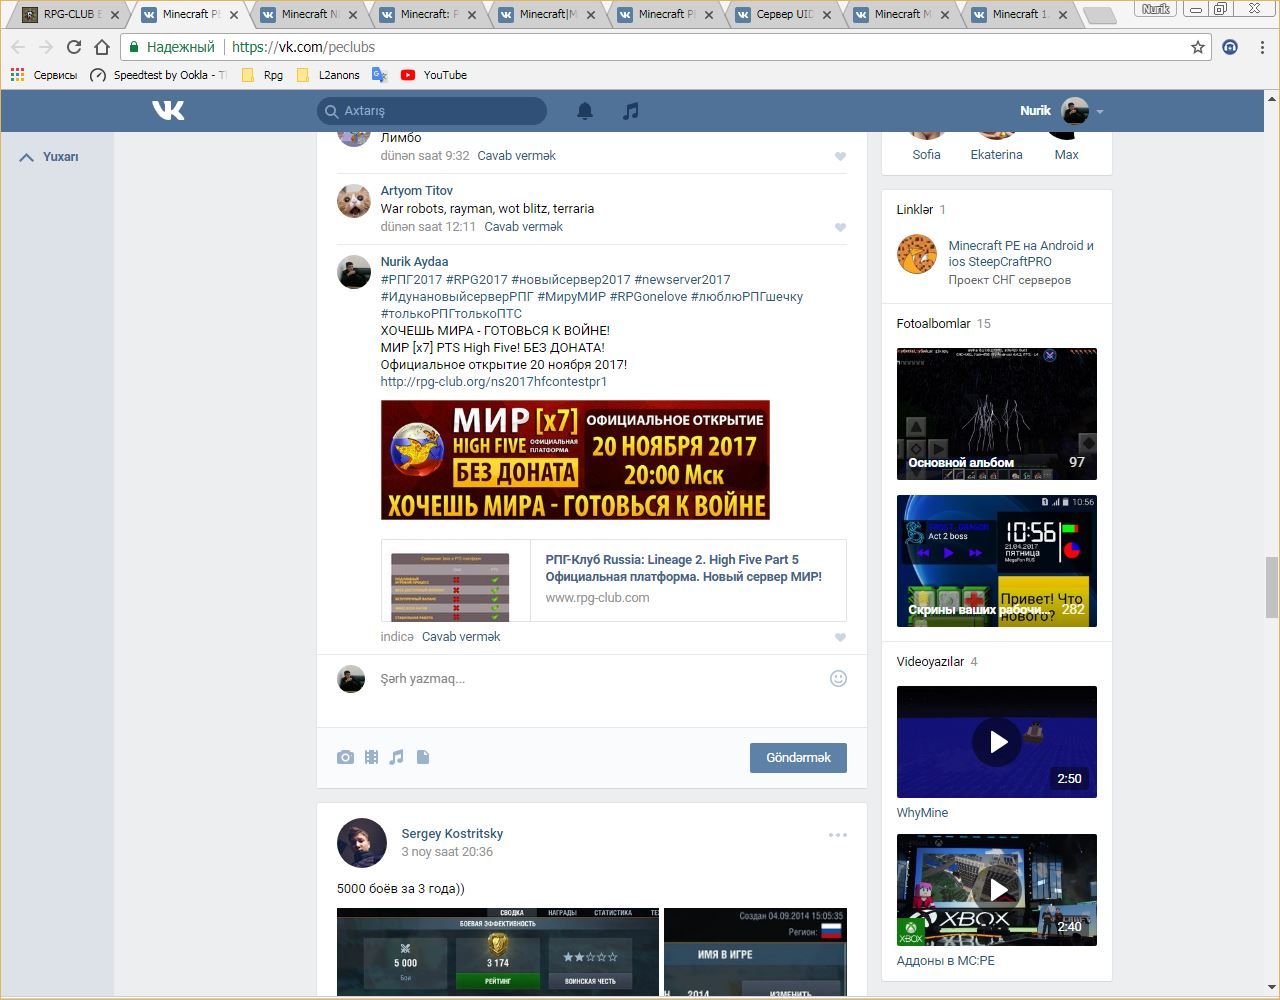
Task: Switch to the Сервер UID tab
Action: click(x=782, y=15)
